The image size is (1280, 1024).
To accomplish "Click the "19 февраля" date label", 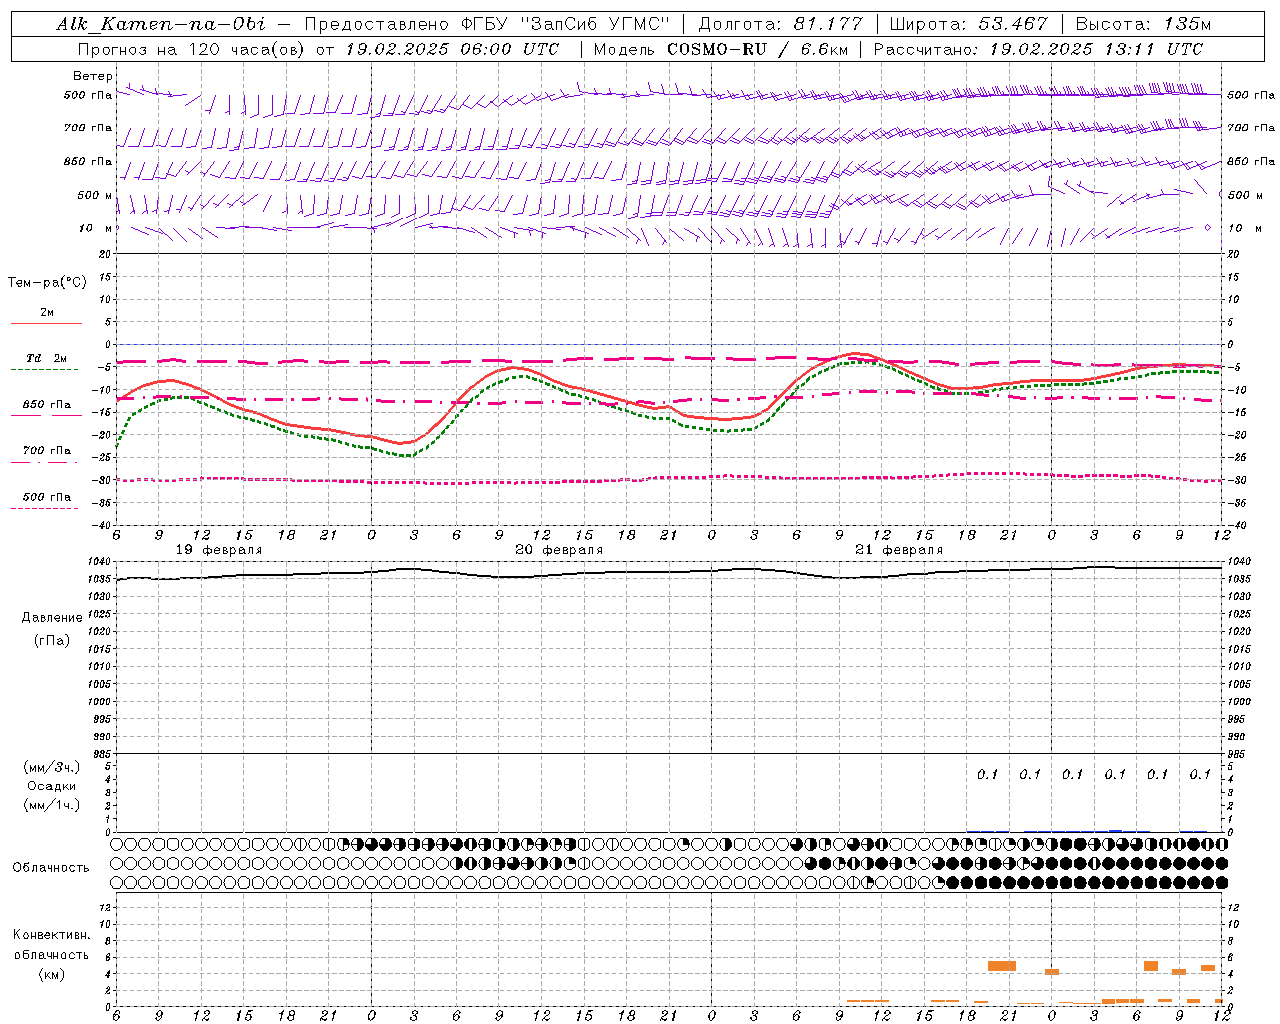I will 219,550.
